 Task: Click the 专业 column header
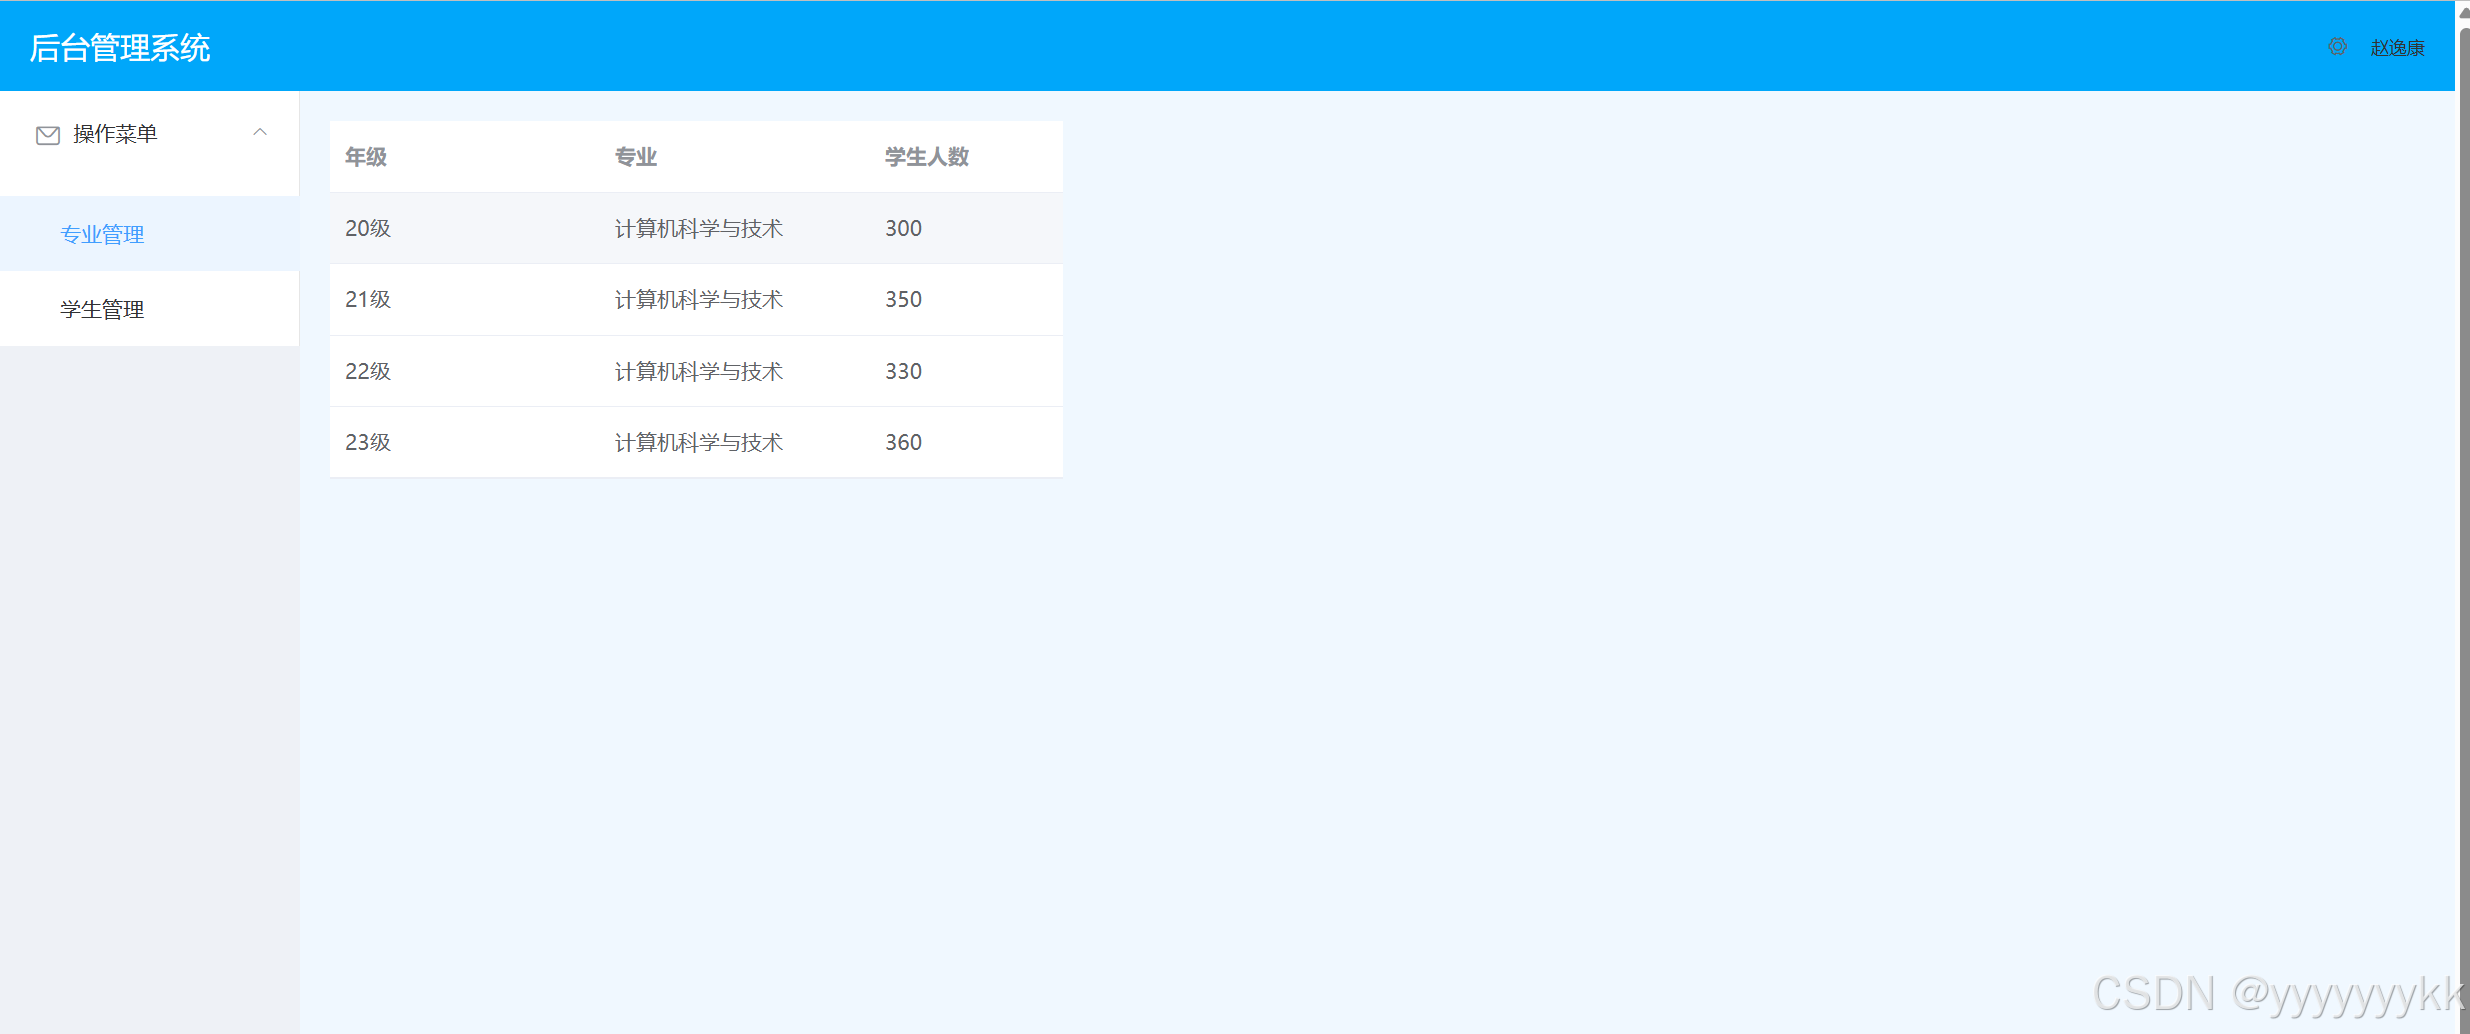pyautogui.click(x=636, y=157)
